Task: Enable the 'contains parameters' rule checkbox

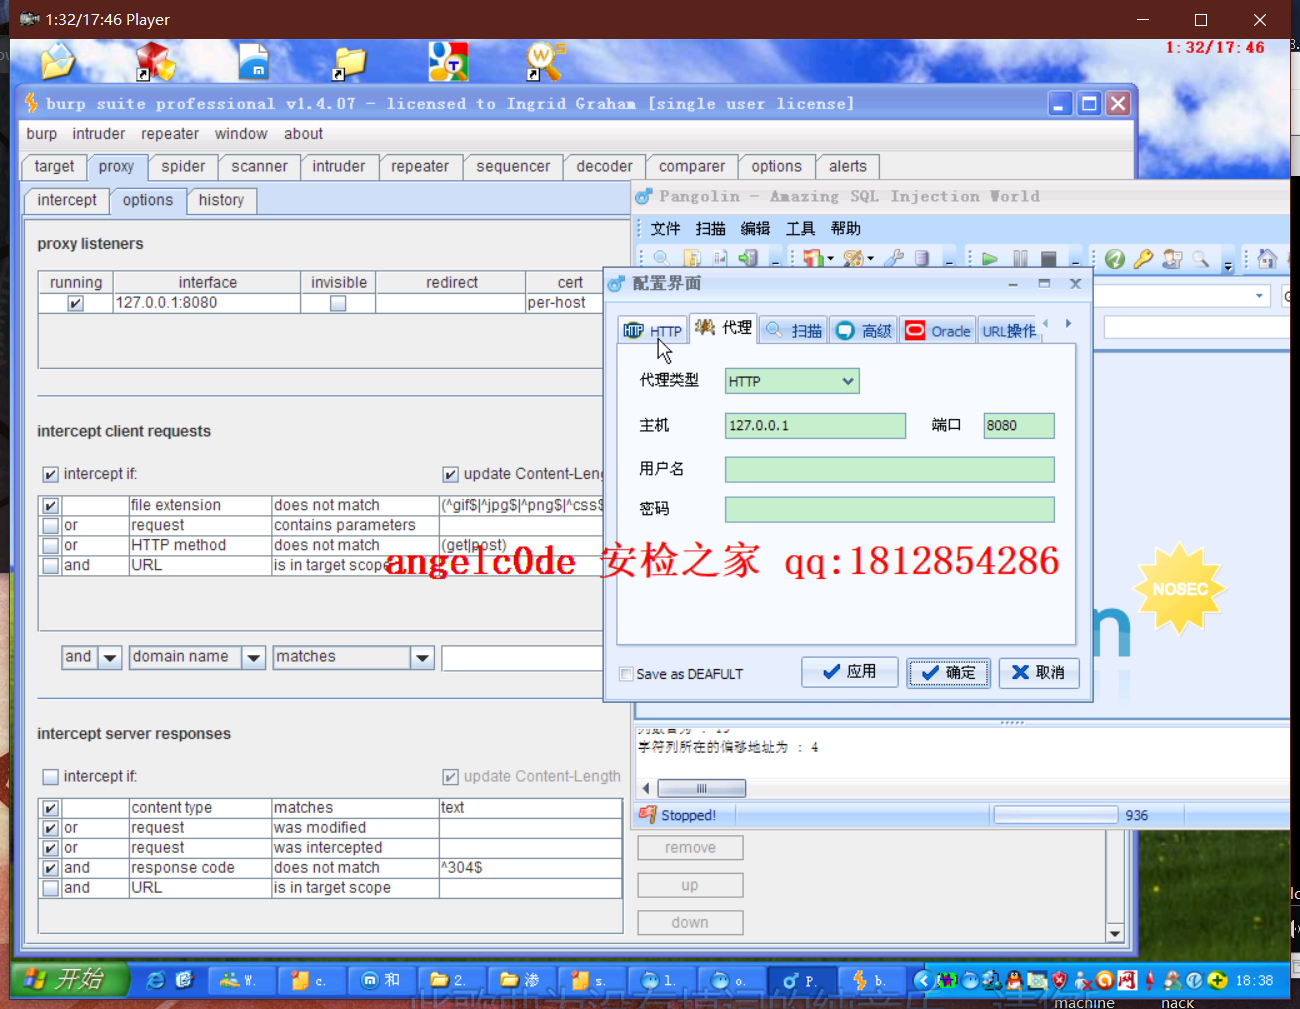Action: click(x=50, y=526)
